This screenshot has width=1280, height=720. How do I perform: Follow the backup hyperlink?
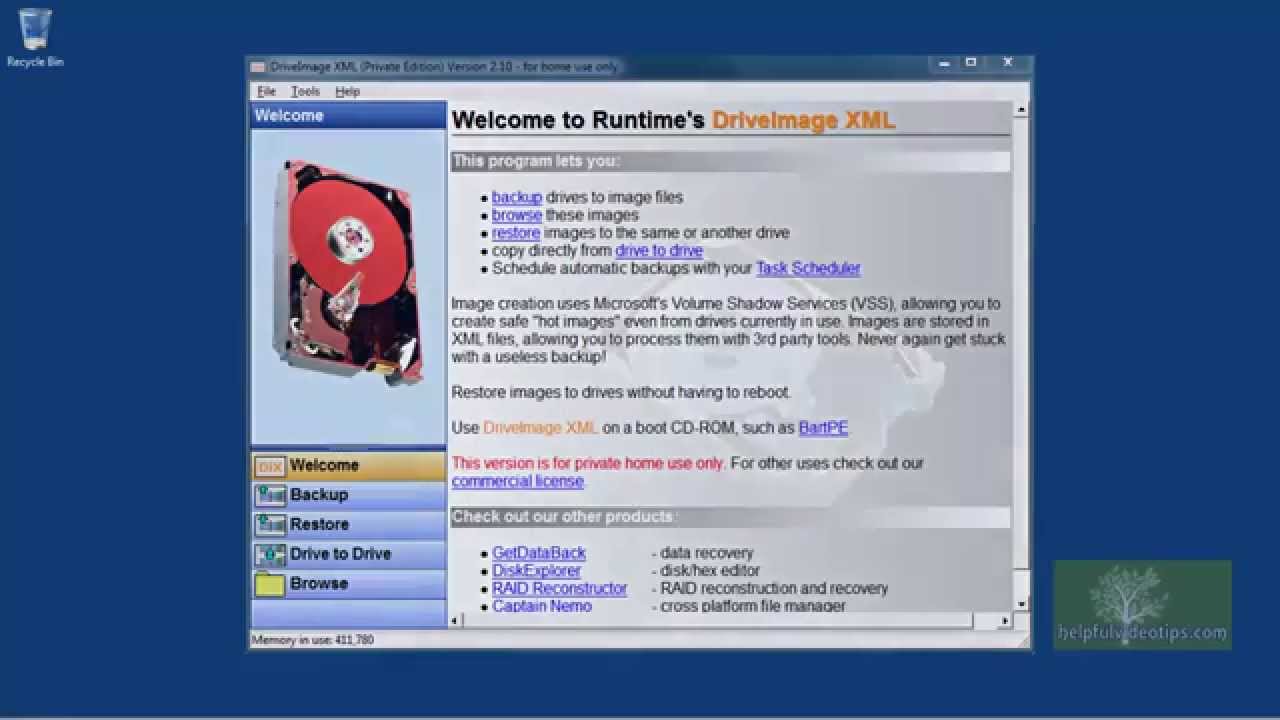[517, 197]
